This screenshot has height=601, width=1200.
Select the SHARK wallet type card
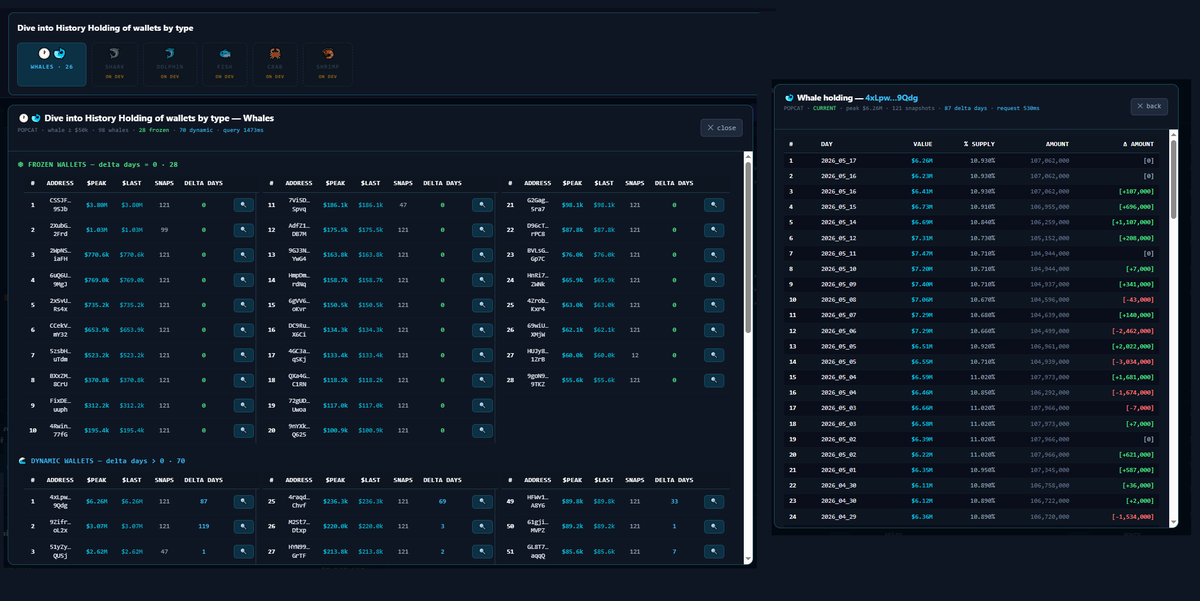113,63
